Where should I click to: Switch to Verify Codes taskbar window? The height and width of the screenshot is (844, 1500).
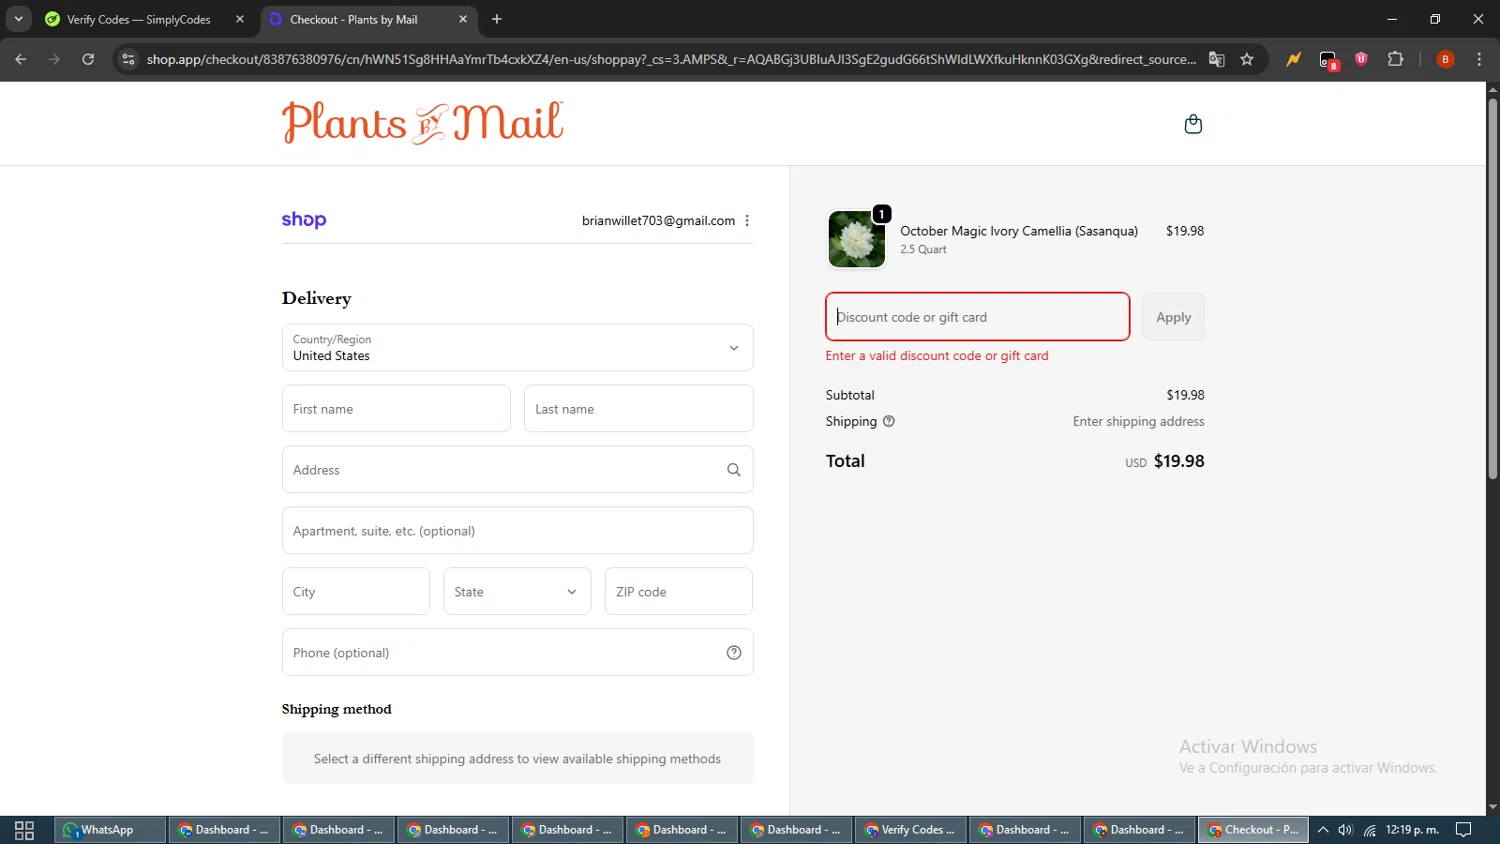pos(911,830)
